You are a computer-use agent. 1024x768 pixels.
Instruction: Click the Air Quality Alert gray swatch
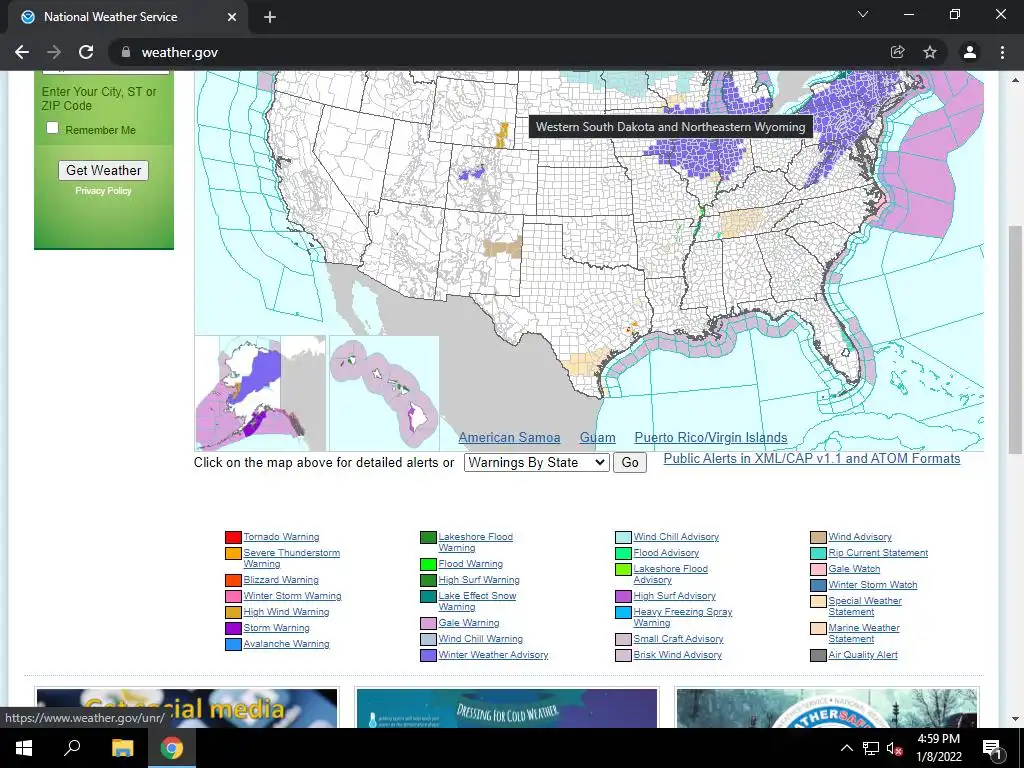[x=818, y=655]
